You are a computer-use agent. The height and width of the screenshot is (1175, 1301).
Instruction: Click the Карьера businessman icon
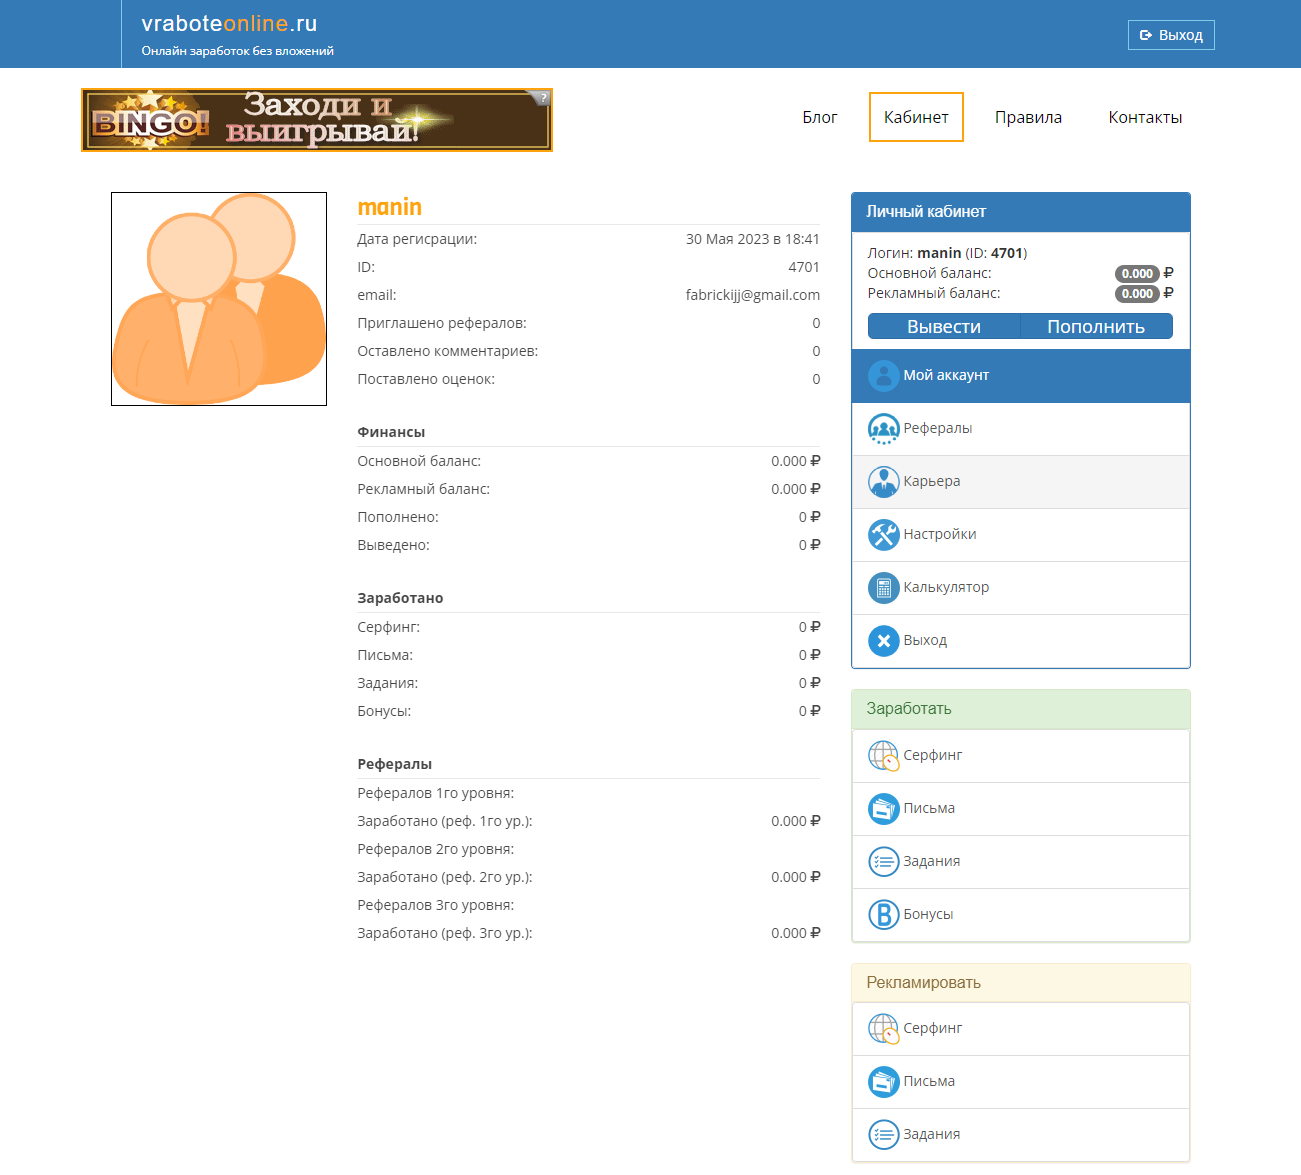pos(883,482)
